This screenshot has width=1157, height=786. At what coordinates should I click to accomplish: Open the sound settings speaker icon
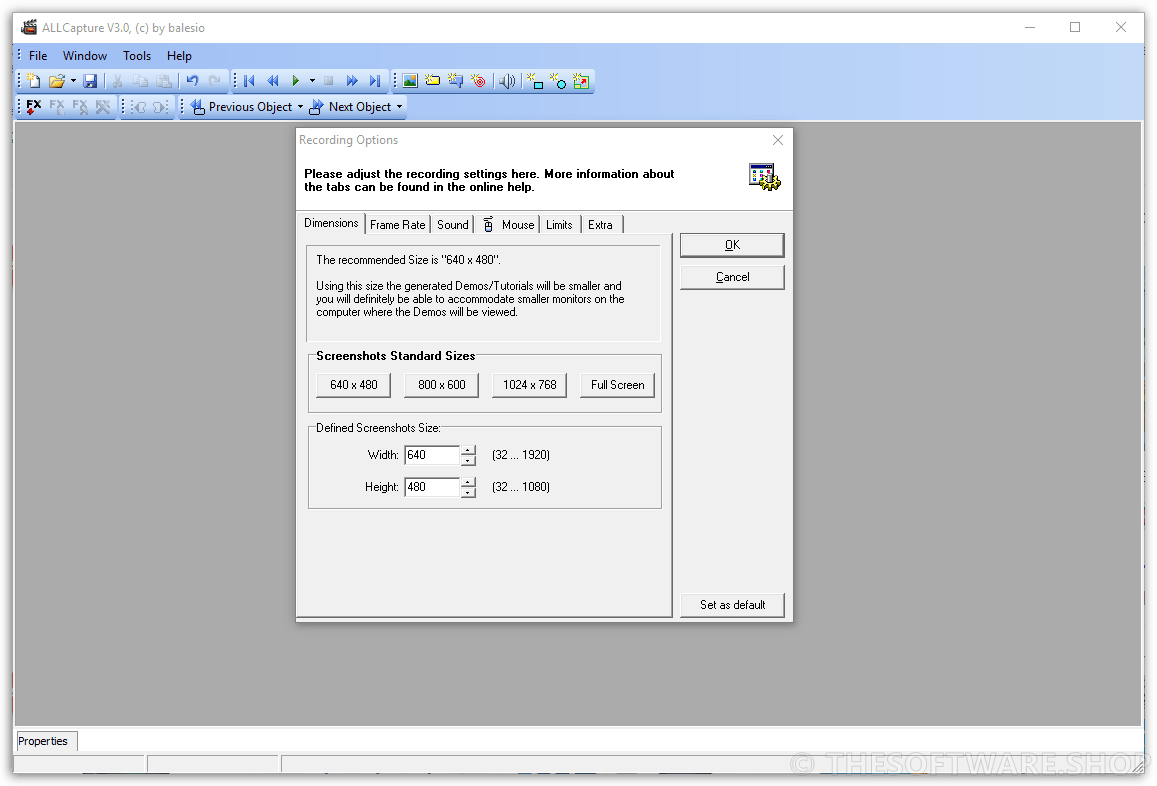click(507, 81)
